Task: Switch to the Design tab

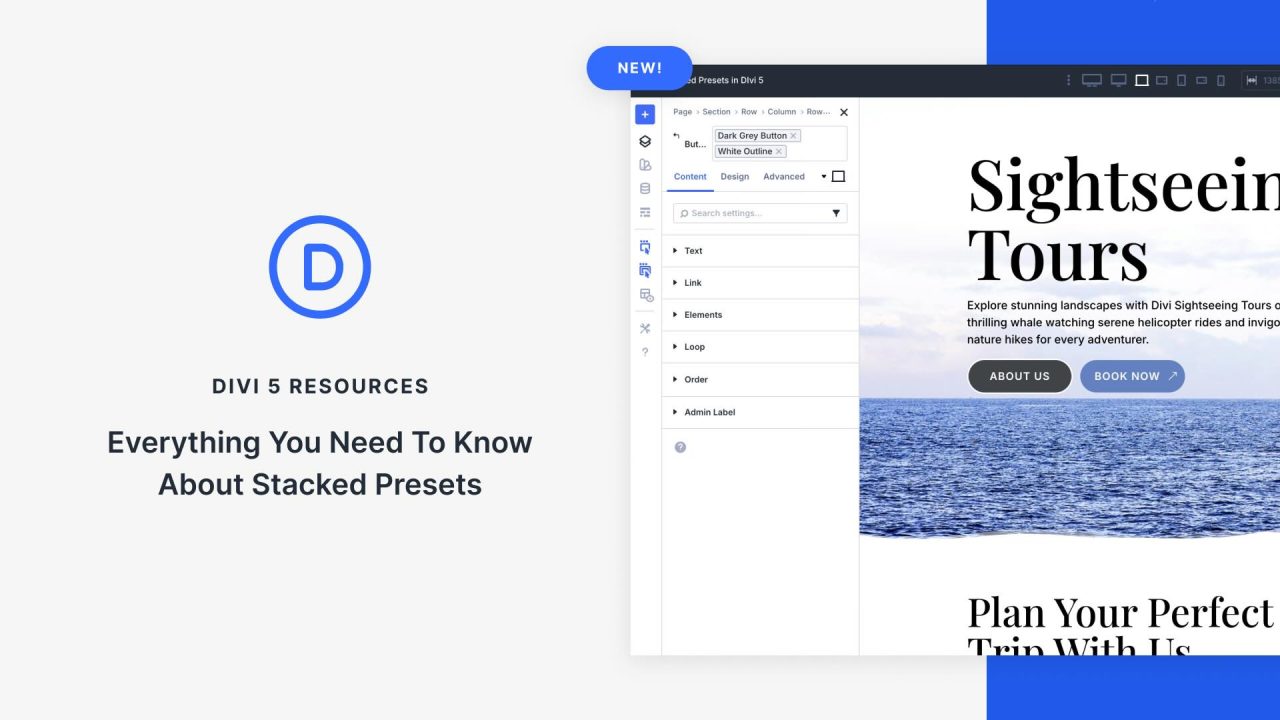Action: 734,176
